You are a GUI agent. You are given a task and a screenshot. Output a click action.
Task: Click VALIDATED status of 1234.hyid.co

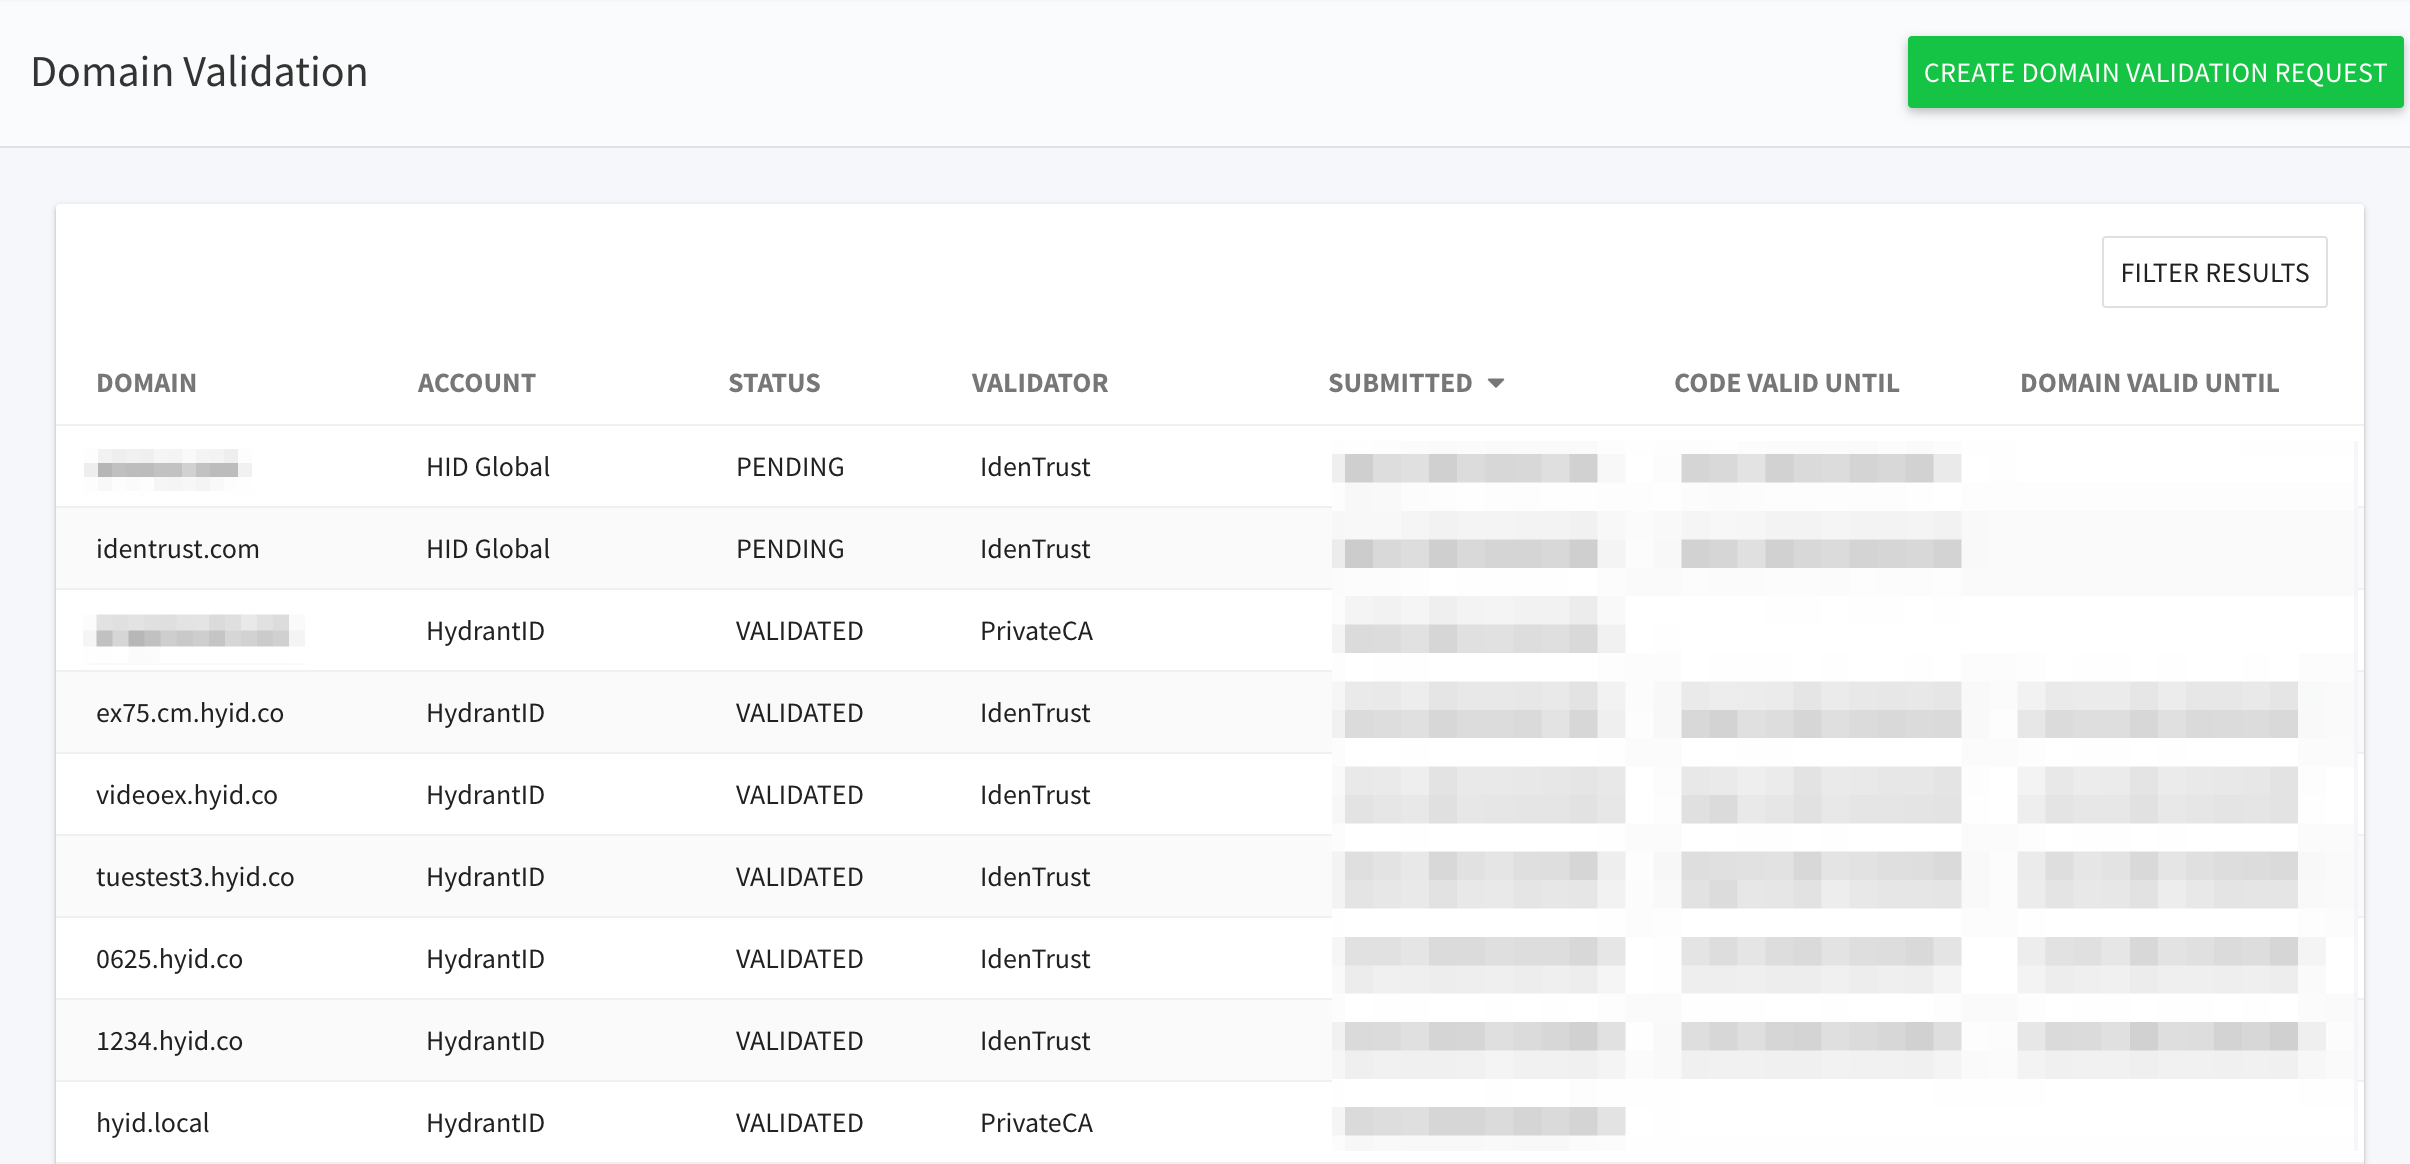[x=799, y=1041]
